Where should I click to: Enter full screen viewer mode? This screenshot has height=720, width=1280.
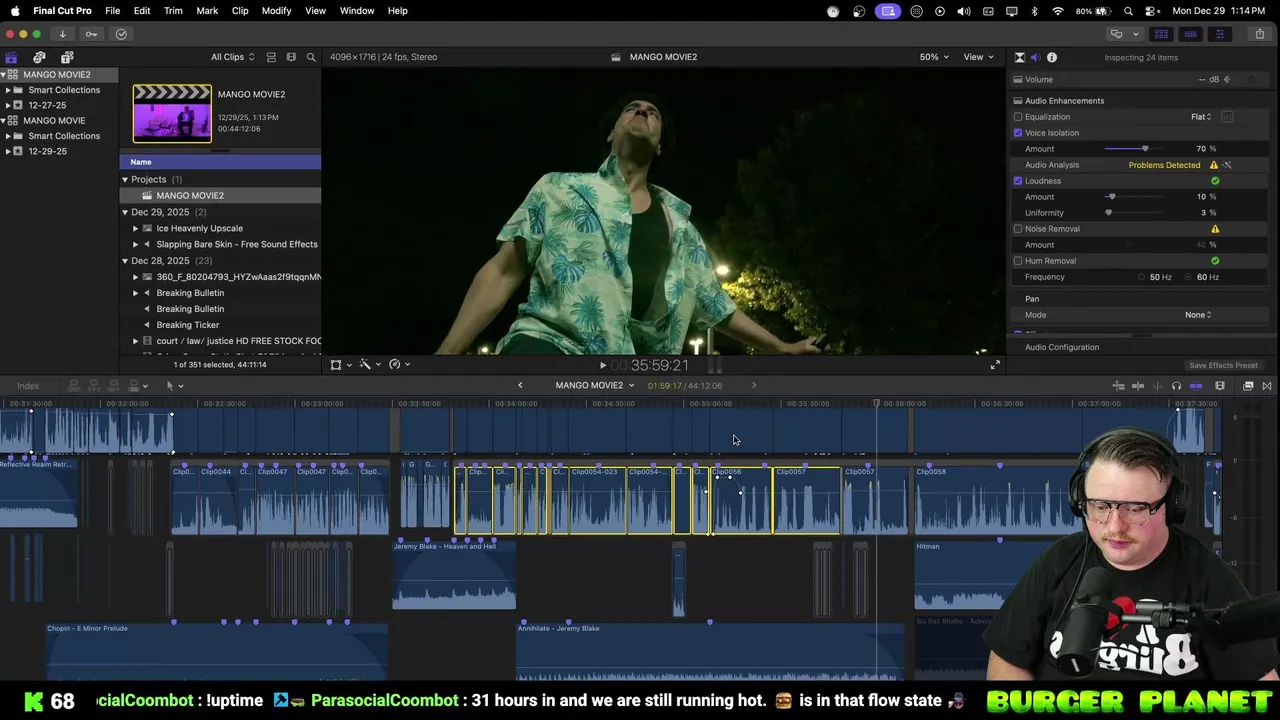point(995,365)
